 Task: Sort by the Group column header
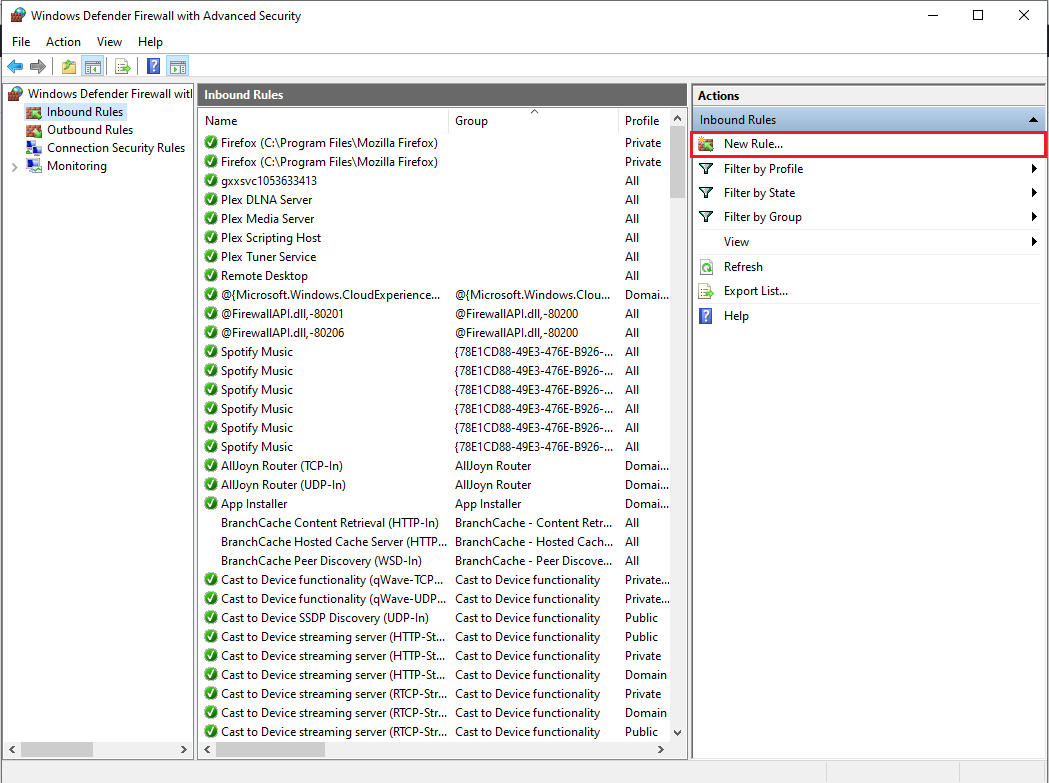pyautogui.click(x=533, y=120)
